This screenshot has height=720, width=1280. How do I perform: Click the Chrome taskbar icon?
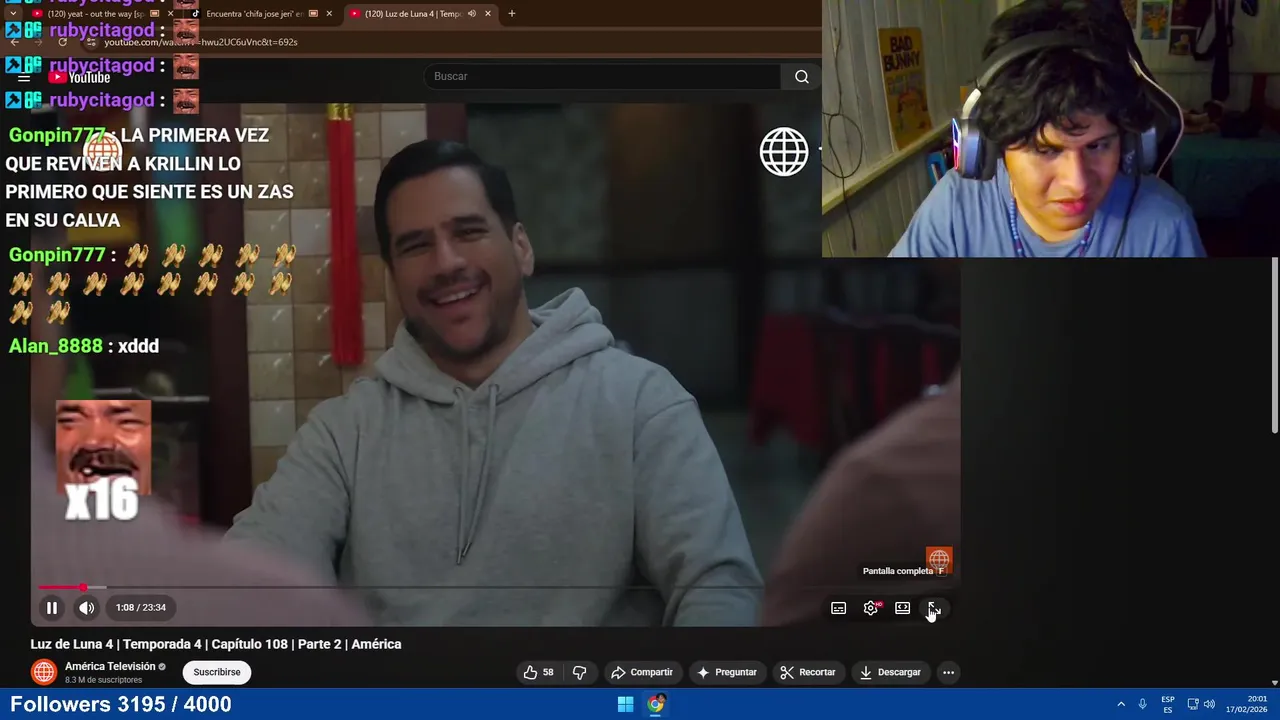[x=656, y=704]
